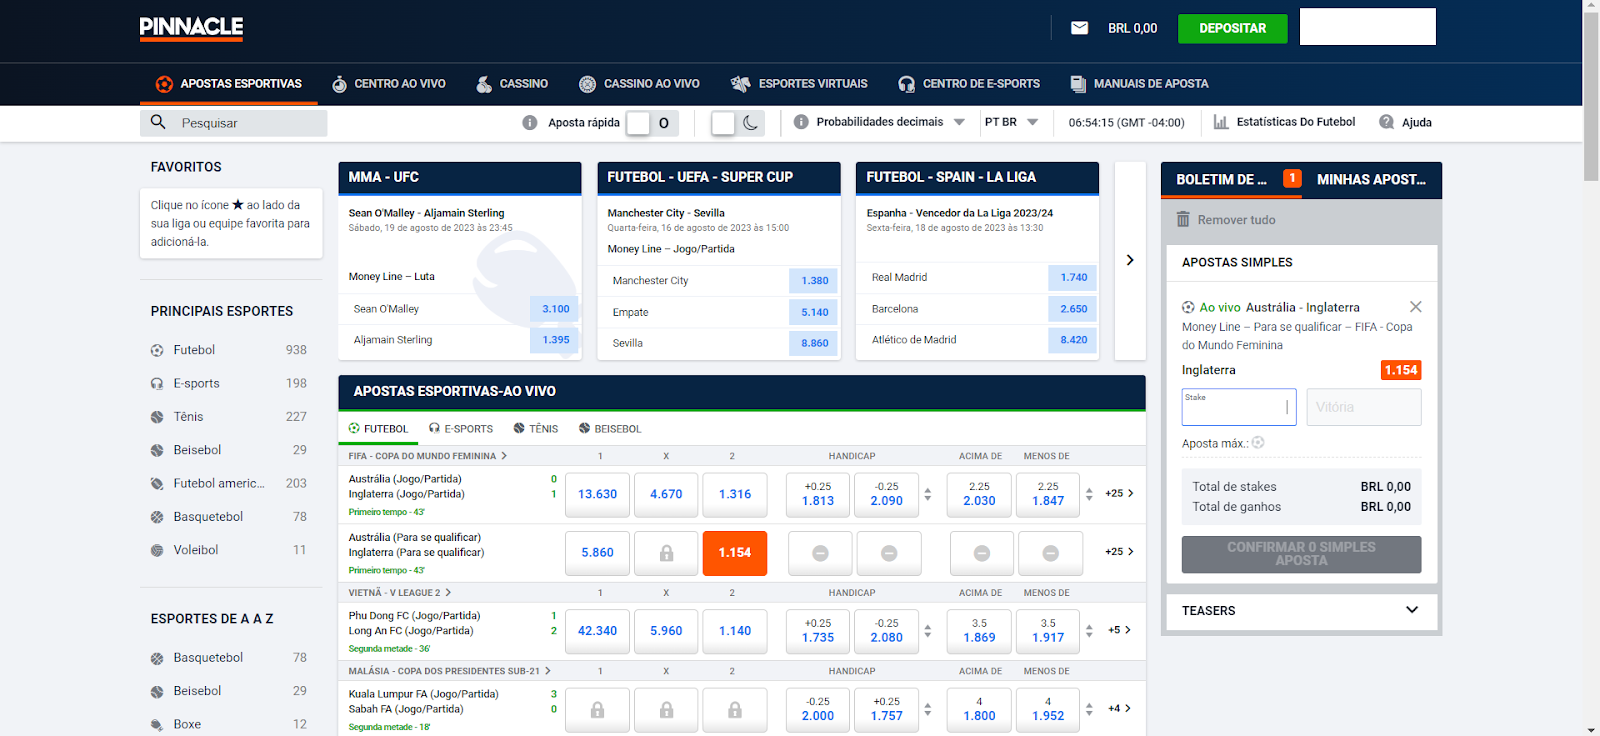This screenshot has height=736, width=1600.
Task: Open the PT BR language dropdown
Action: pos(1011,122)
